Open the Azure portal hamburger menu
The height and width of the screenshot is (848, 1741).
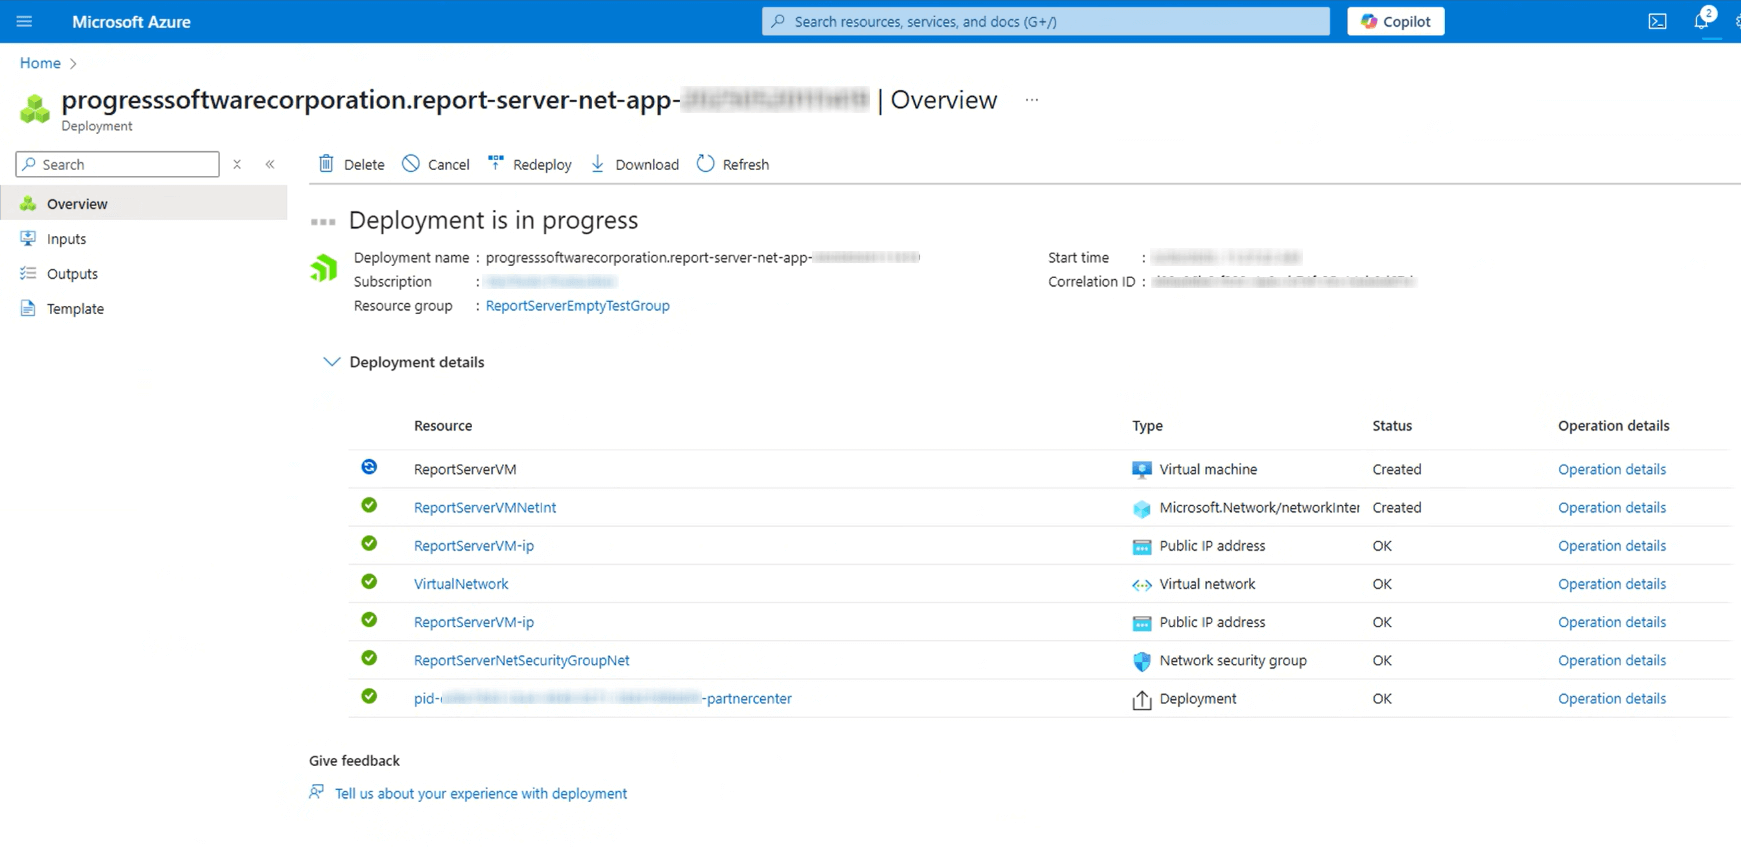point(24,21)
